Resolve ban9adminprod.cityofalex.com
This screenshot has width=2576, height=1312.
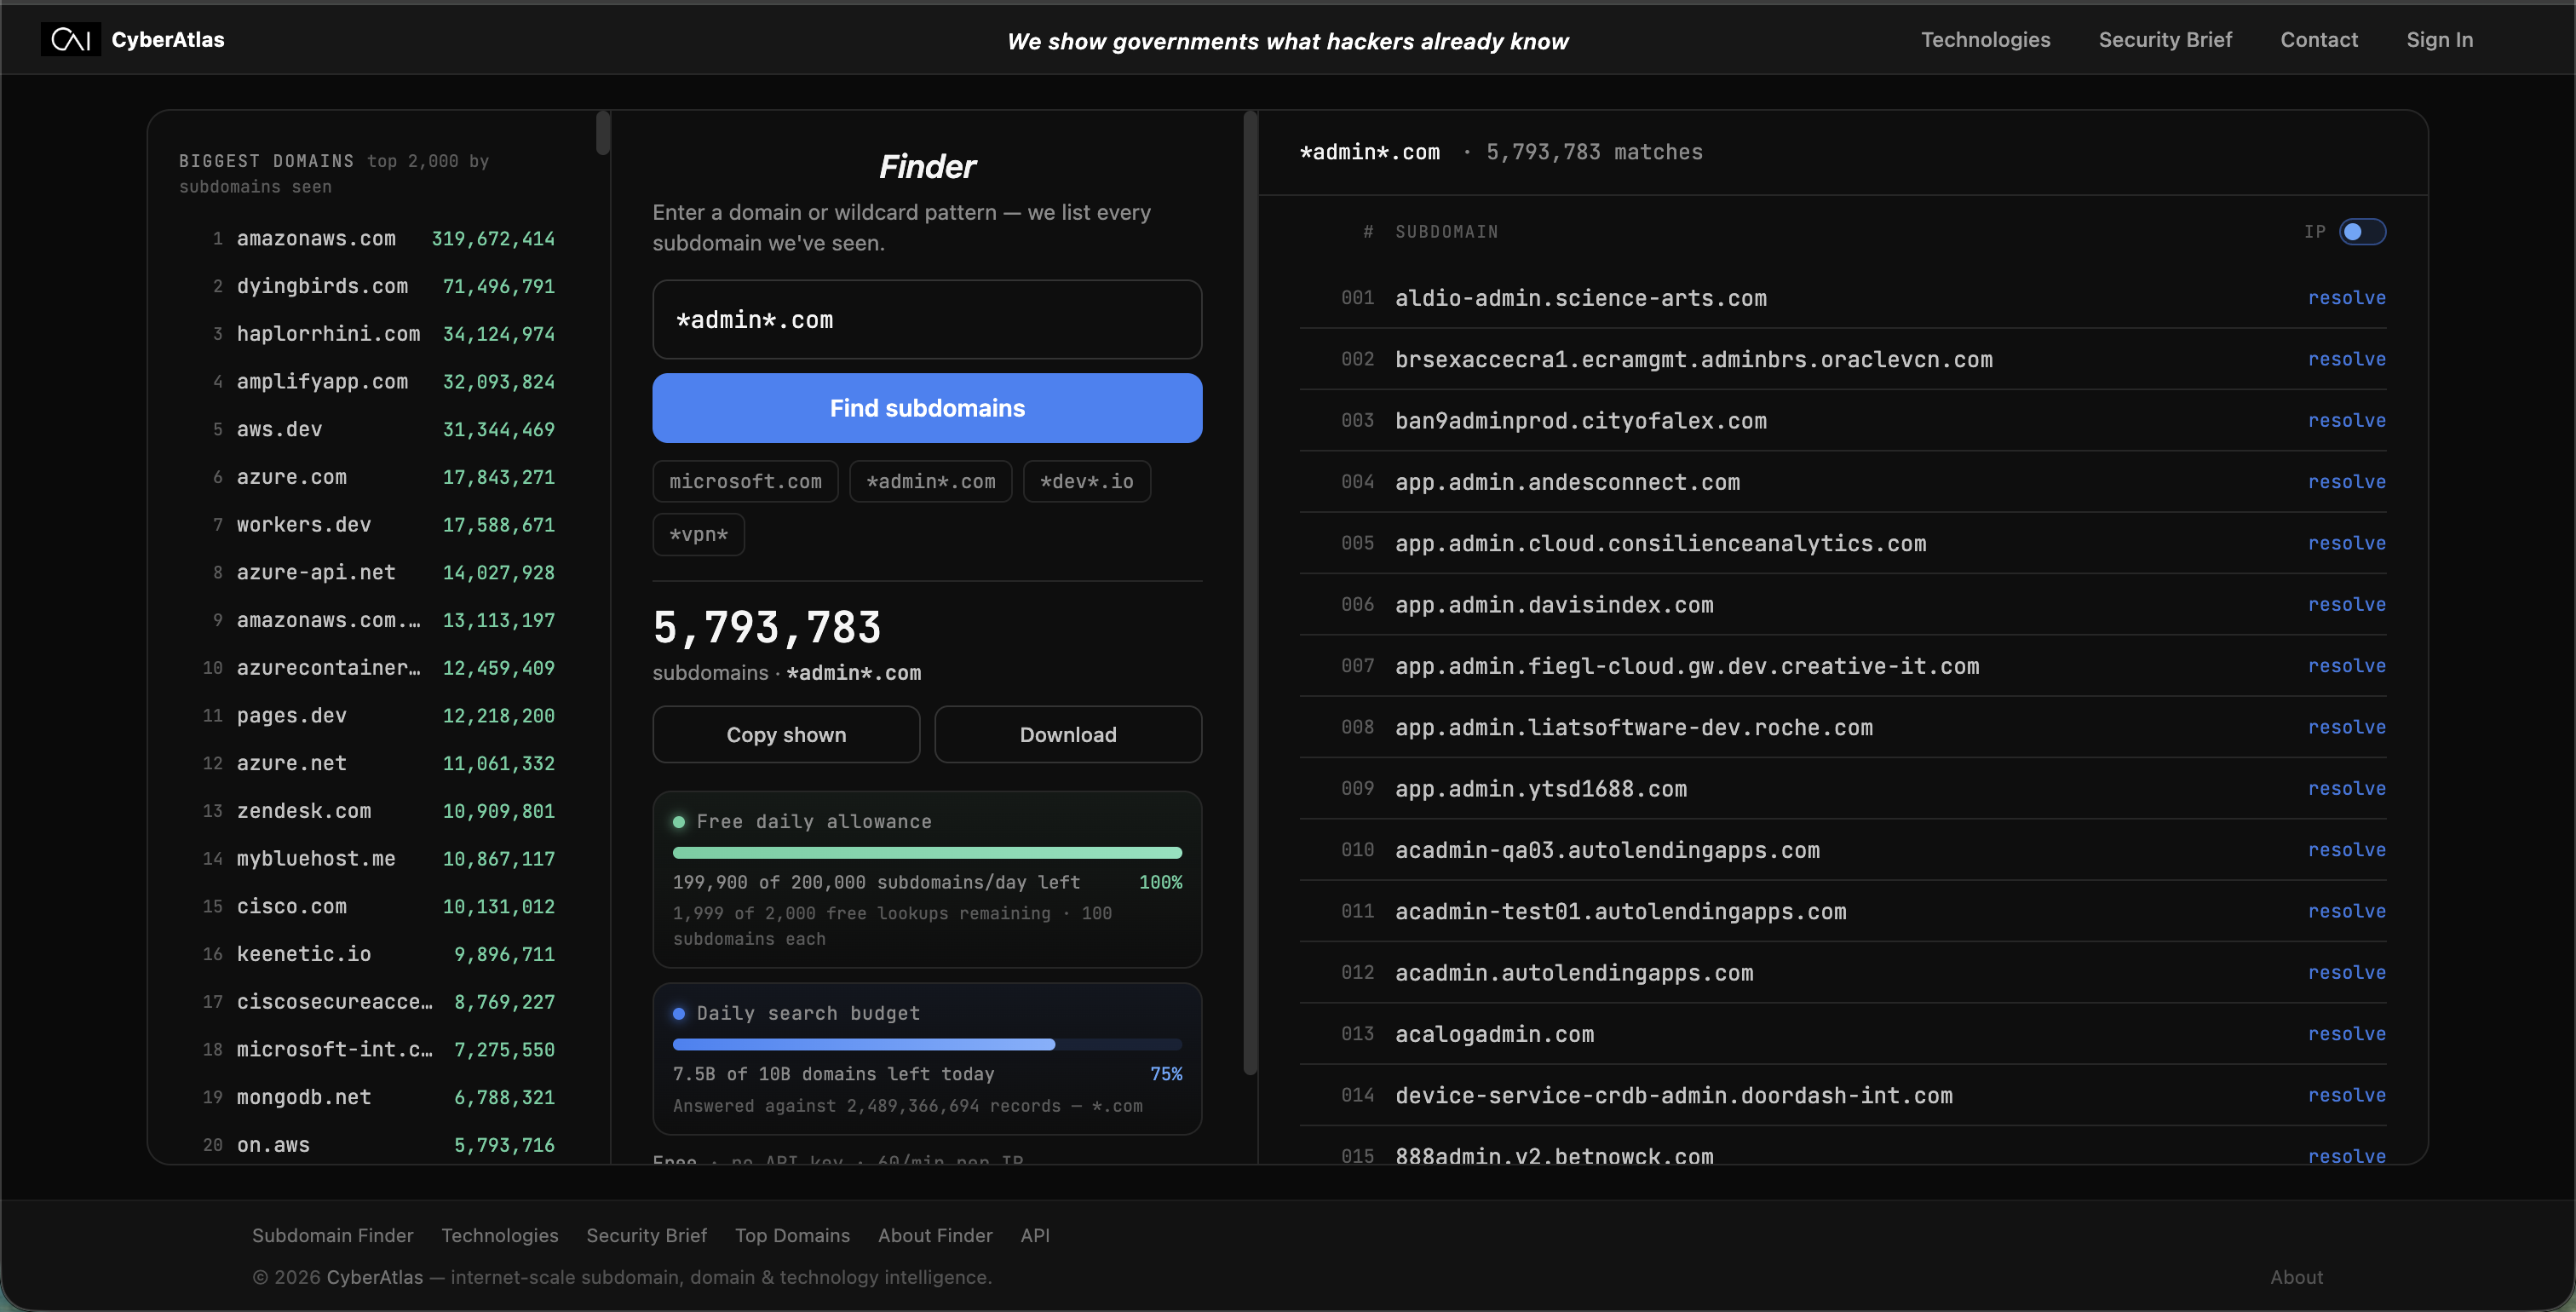[x=2346, y=421]
